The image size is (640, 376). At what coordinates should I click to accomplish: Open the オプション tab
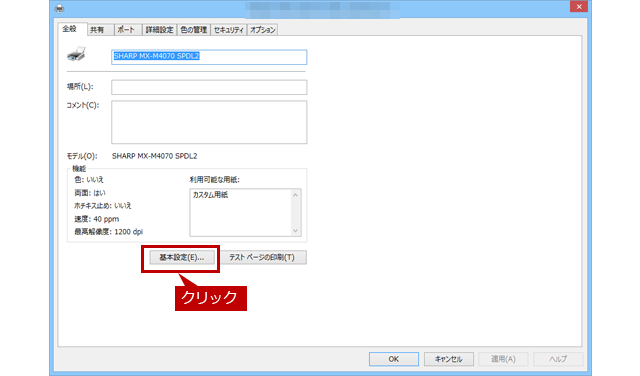pos(262,30)
